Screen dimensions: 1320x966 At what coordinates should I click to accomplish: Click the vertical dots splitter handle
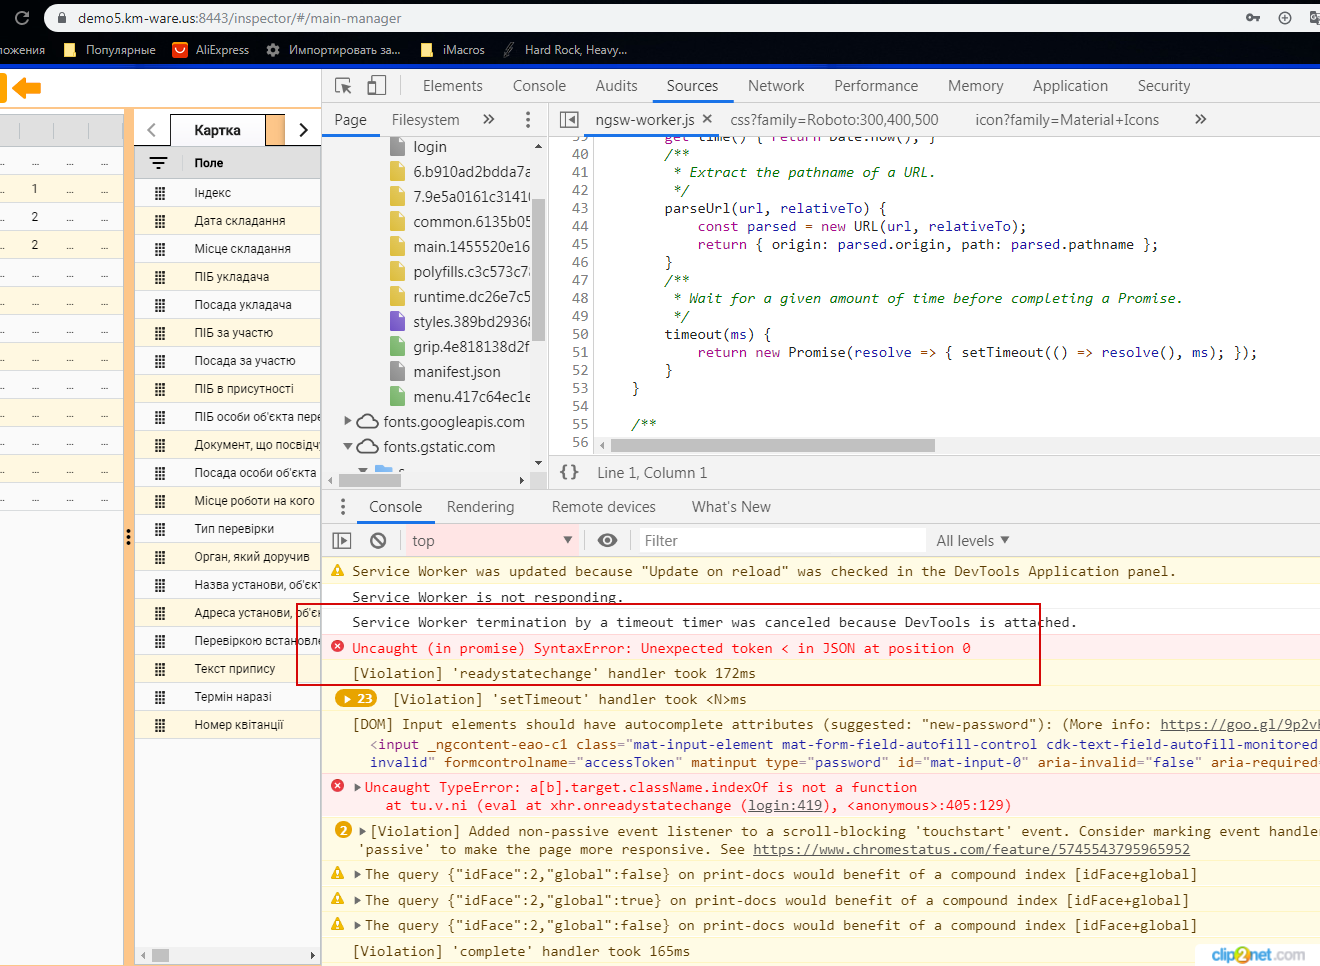point(128,537)
